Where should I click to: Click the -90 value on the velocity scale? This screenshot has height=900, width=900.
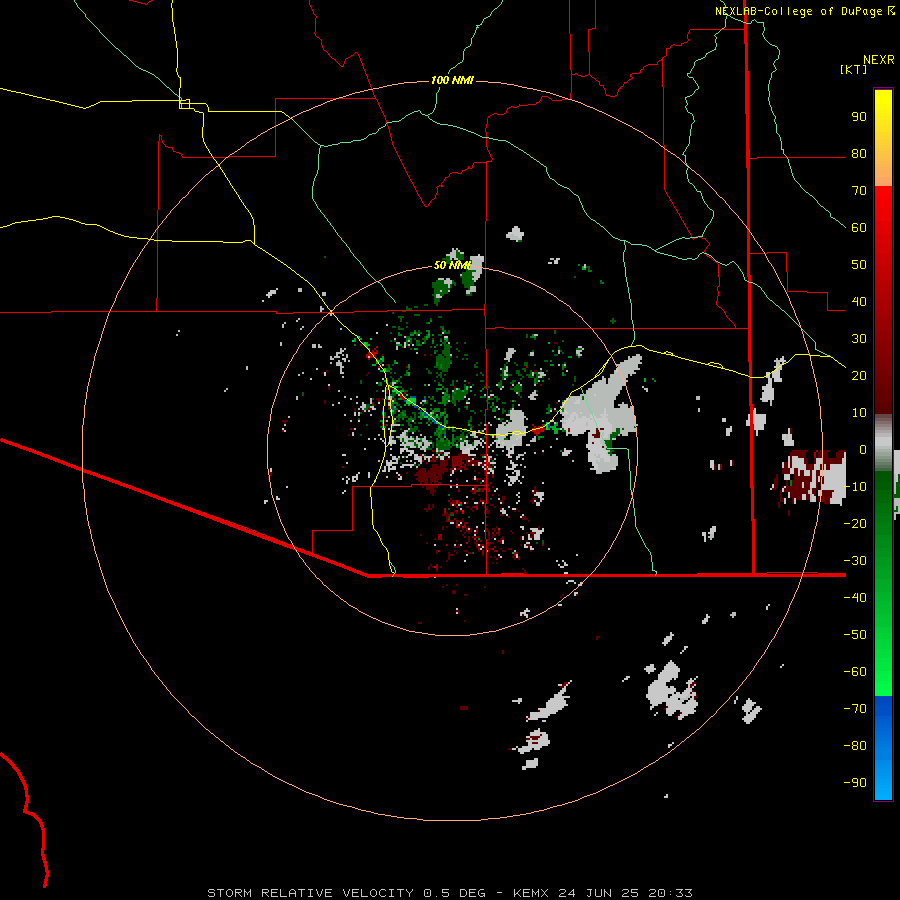click(x=855, y=783)
